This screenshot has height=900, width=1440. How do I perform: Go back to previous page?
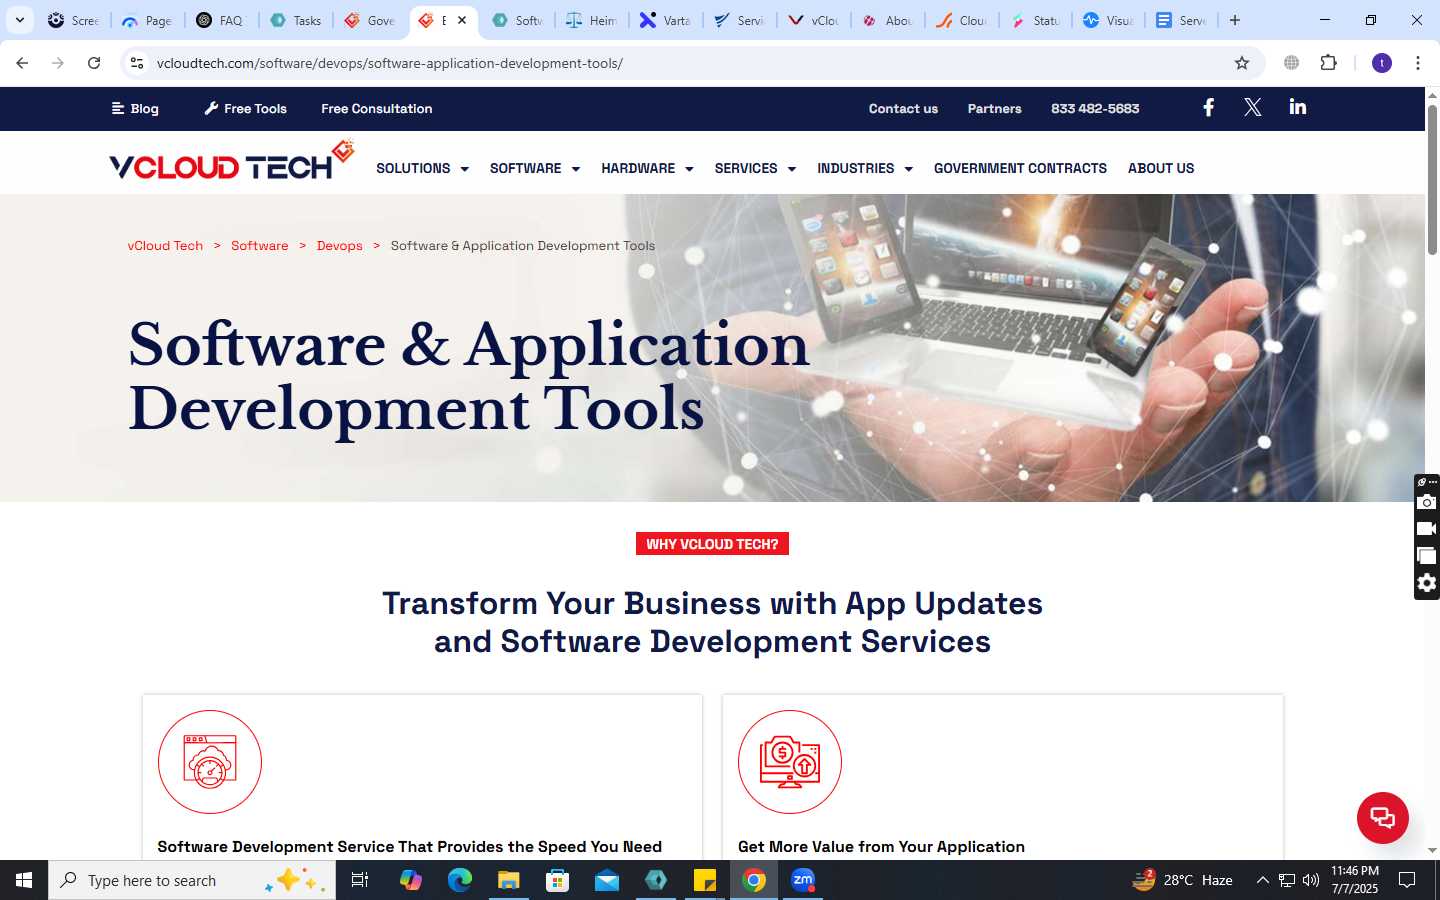[x=22, y=63]
